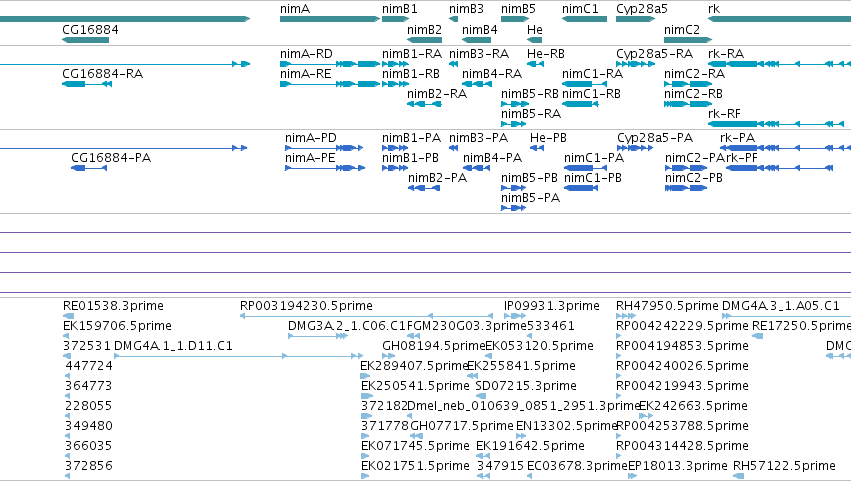Click the RP003194230.5prime EST label
This screenshot has height=481, width=851.
pyautogui.click(x=306, y=306)
